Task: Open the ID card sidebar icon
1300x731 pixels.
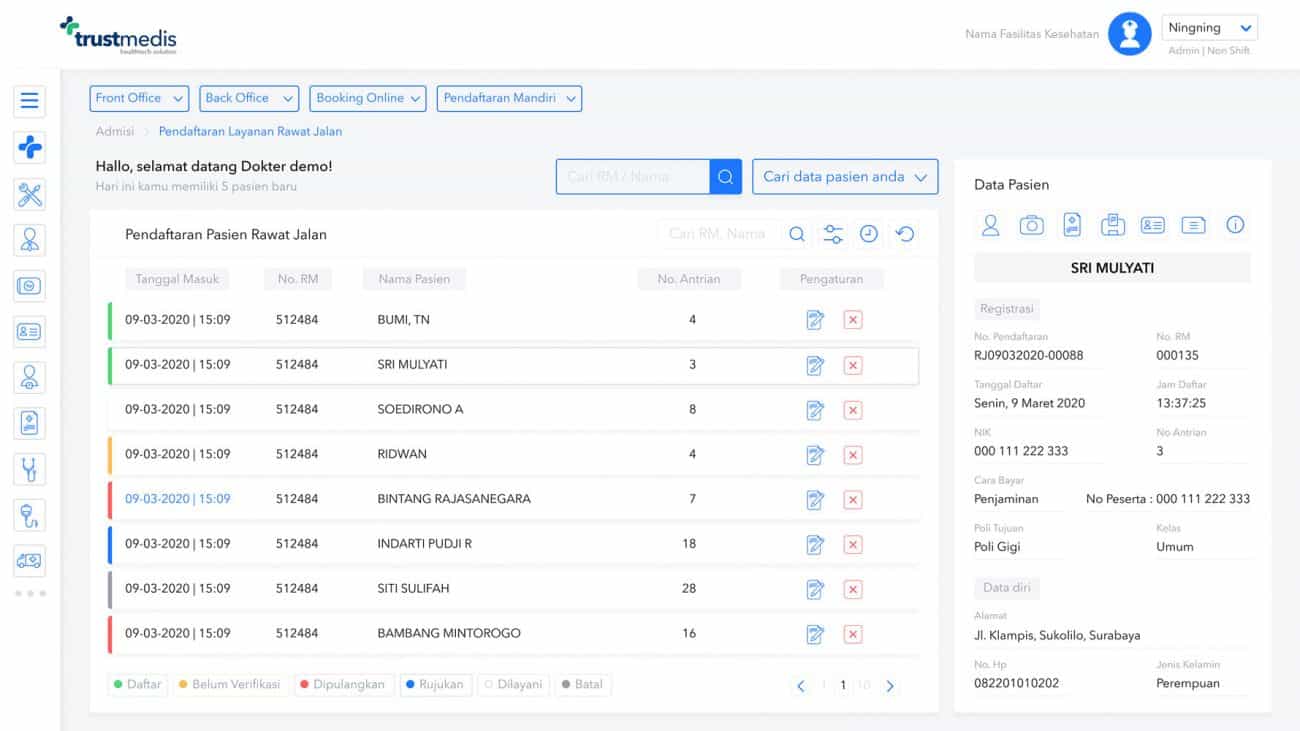Action: (x=29, y=331)
